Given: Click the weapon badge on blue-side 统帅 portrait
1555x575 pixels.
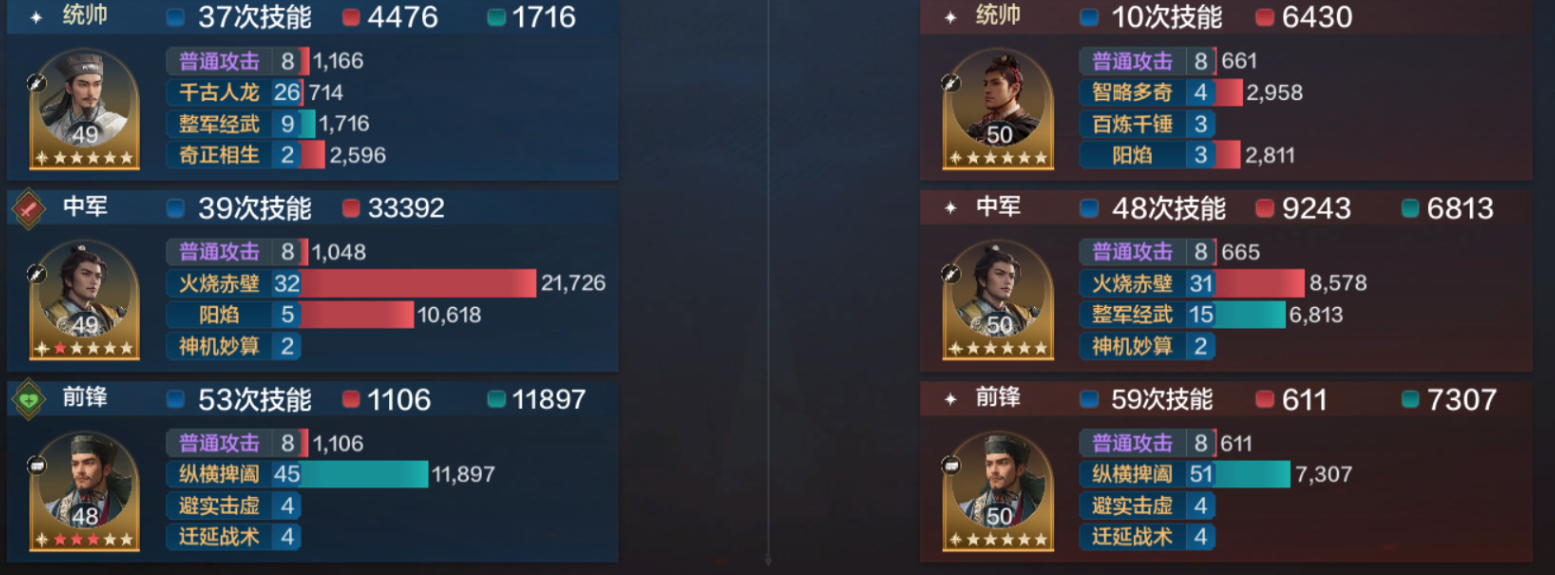Looking at the screenshot, I should pos(37,83).
